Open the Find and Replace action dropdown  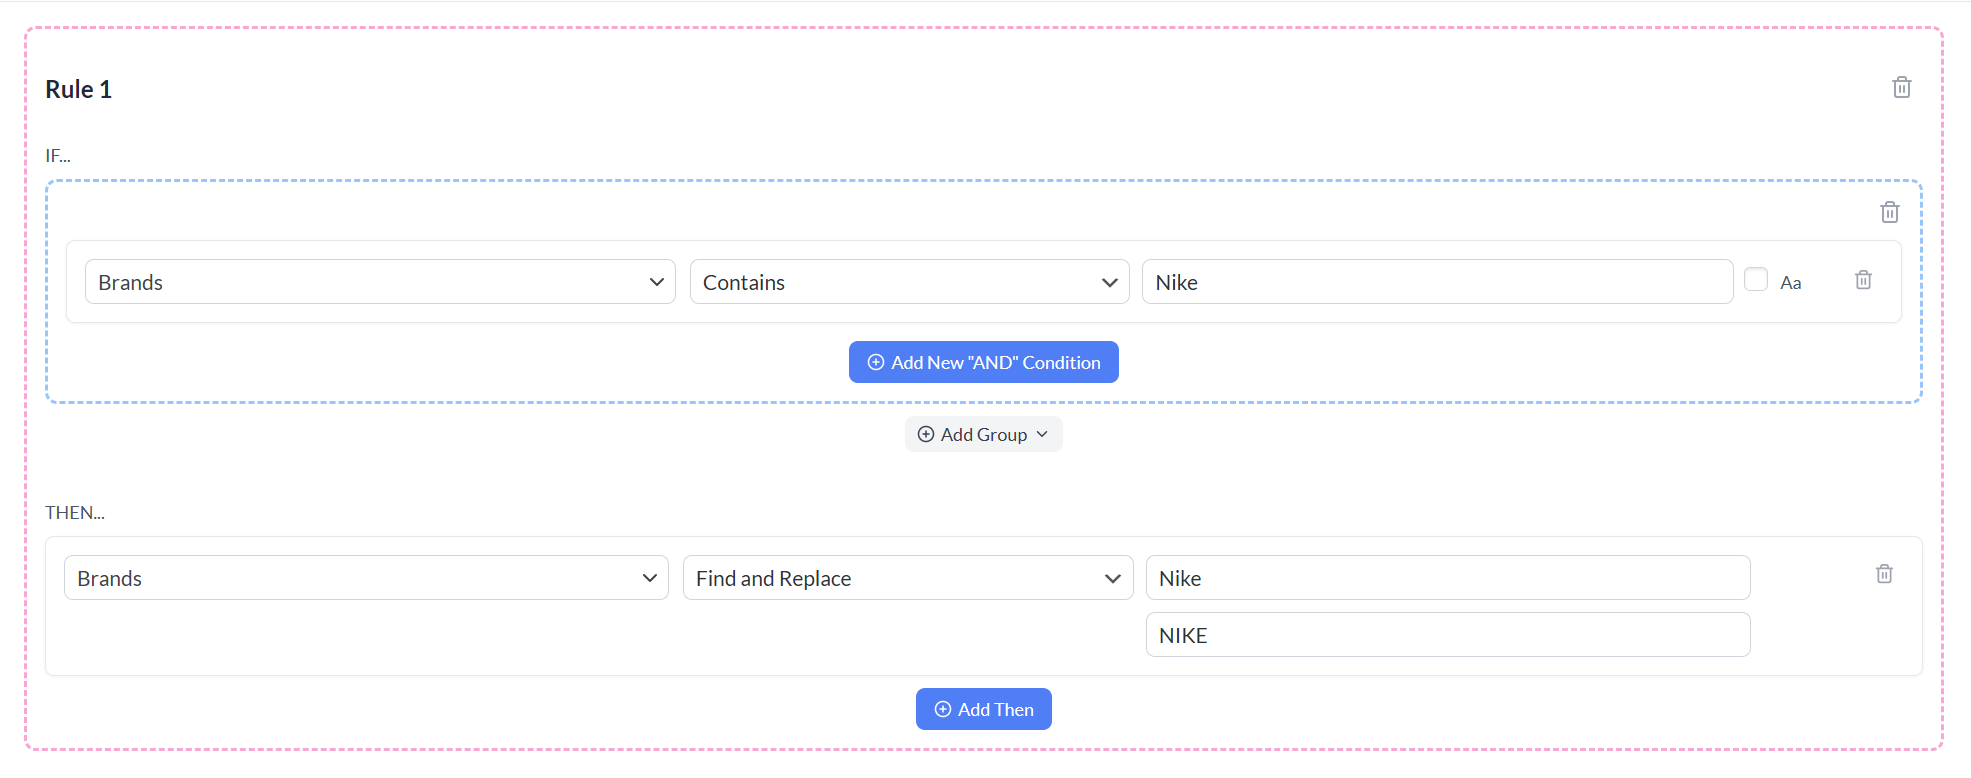[908, 578]
